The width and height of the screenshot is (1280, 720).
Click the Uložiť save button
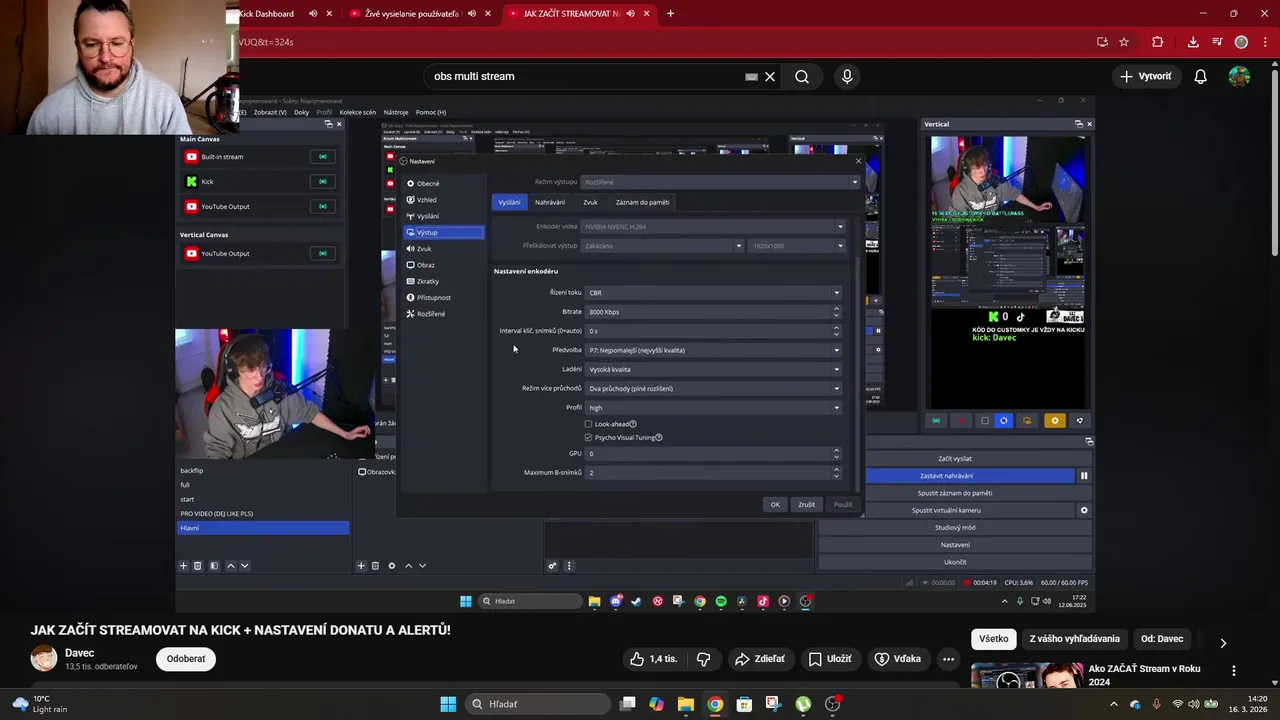click(x=829, y=659)
